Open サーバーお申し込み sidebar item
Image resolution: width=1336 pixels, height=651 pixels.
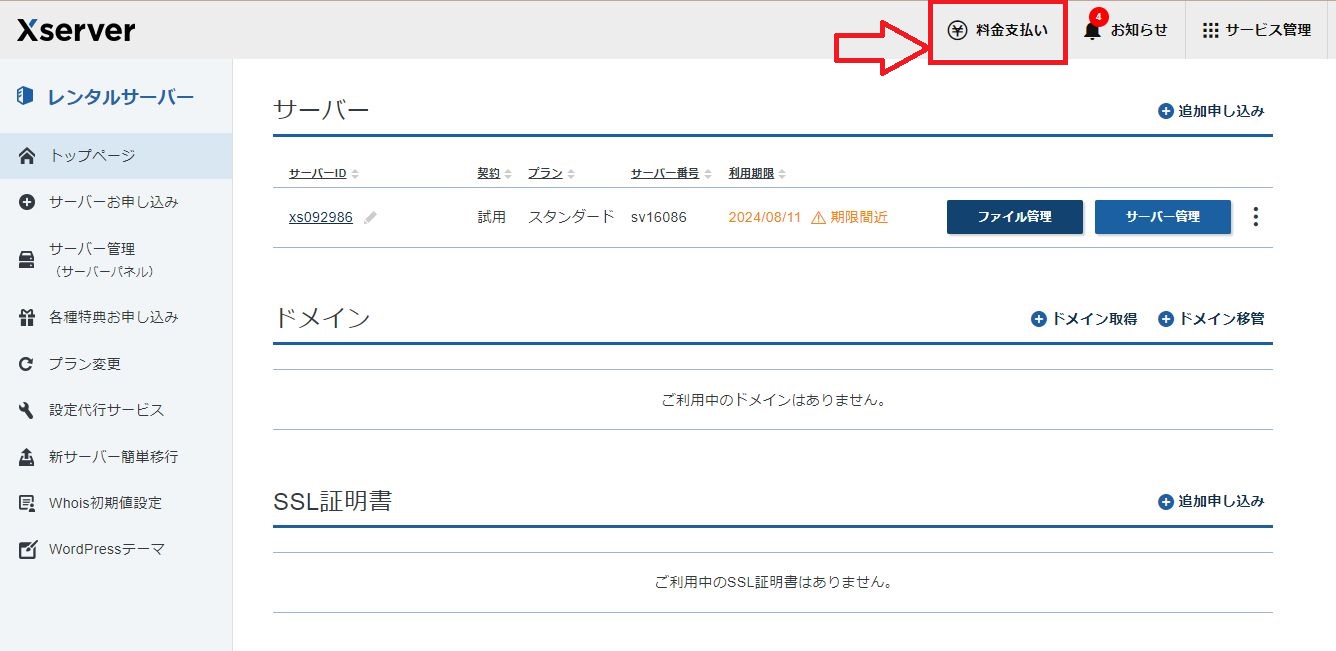click(113, 202)
